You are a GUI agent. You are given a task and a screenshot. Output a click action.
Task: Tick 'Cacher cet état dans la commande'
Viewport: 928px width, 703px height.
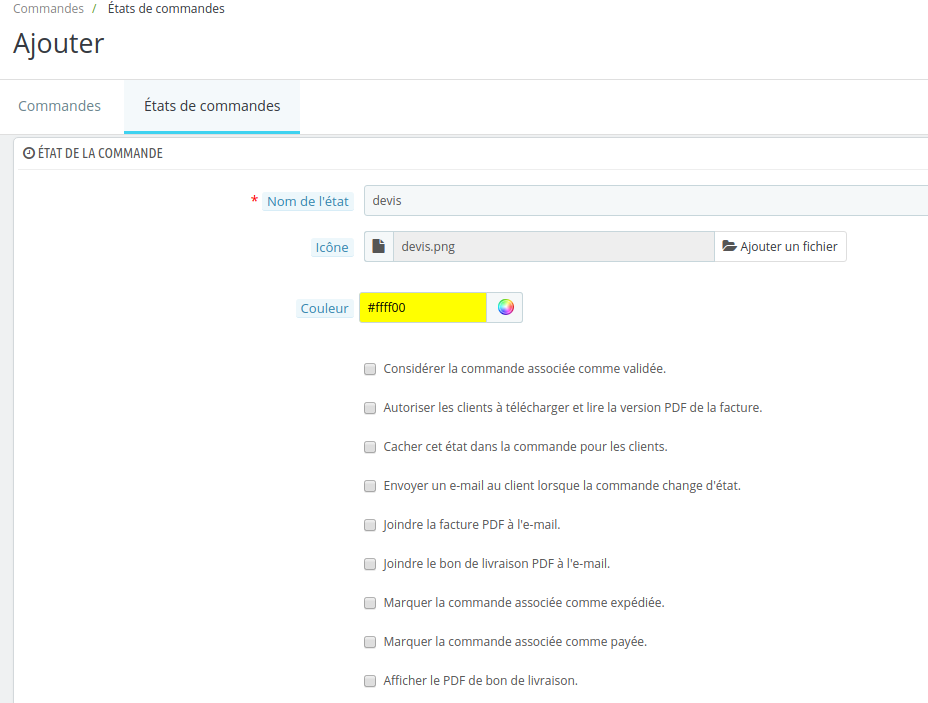coord(370,447)
